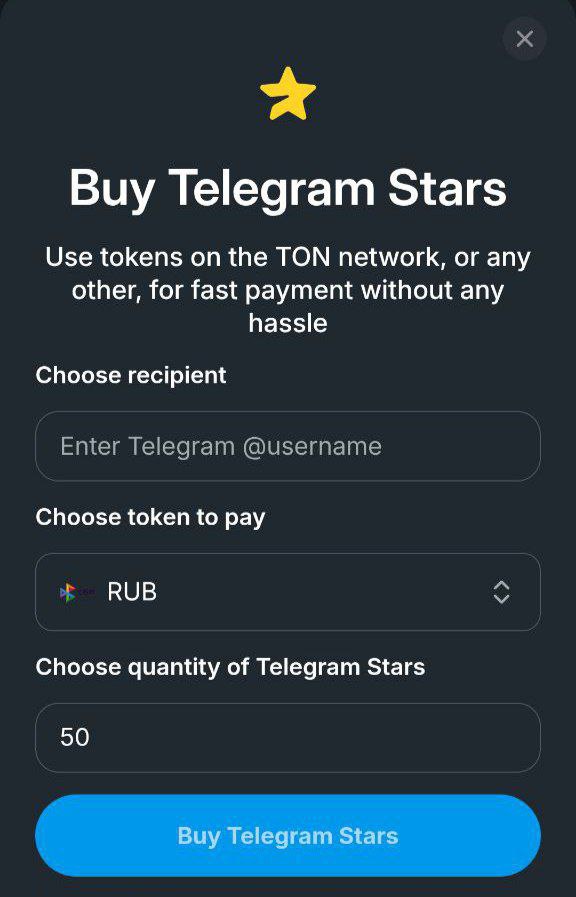Click the word hassle in the subtitle
The image size is (576, 897).
288,323
